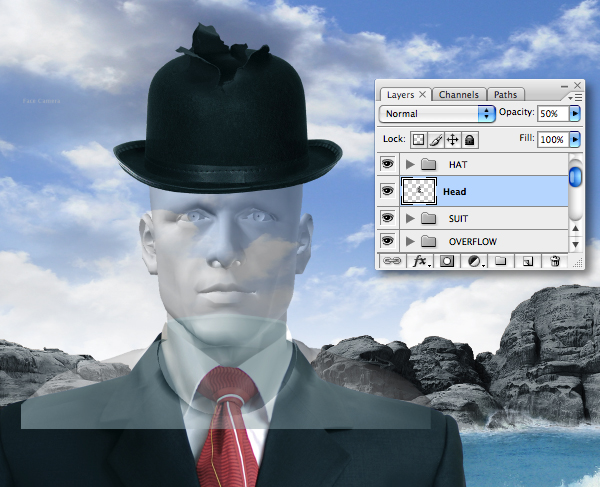
Task: Lock image pixels with brush icon
Action: pyautogui.click(x=436, y=140)
